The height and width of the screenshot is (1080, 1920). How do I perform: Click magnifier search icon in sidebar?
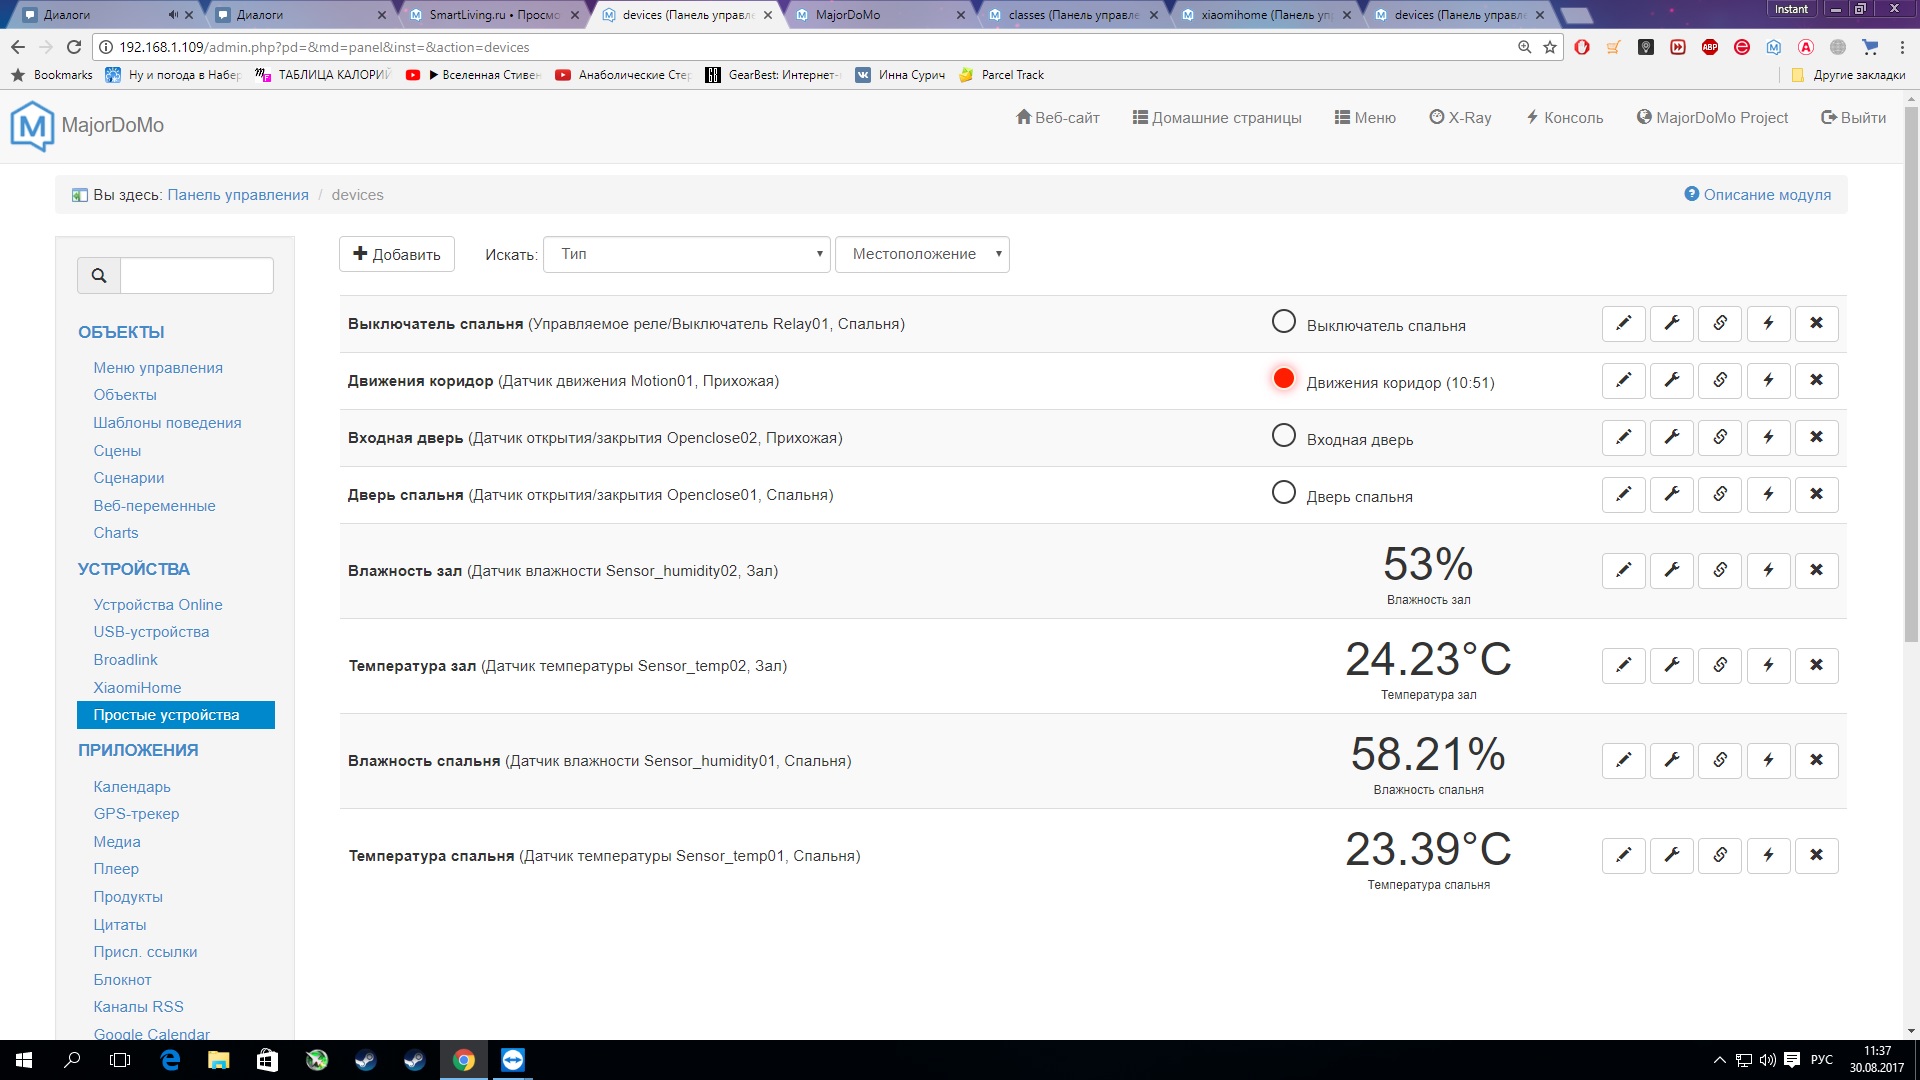[99, 276]
